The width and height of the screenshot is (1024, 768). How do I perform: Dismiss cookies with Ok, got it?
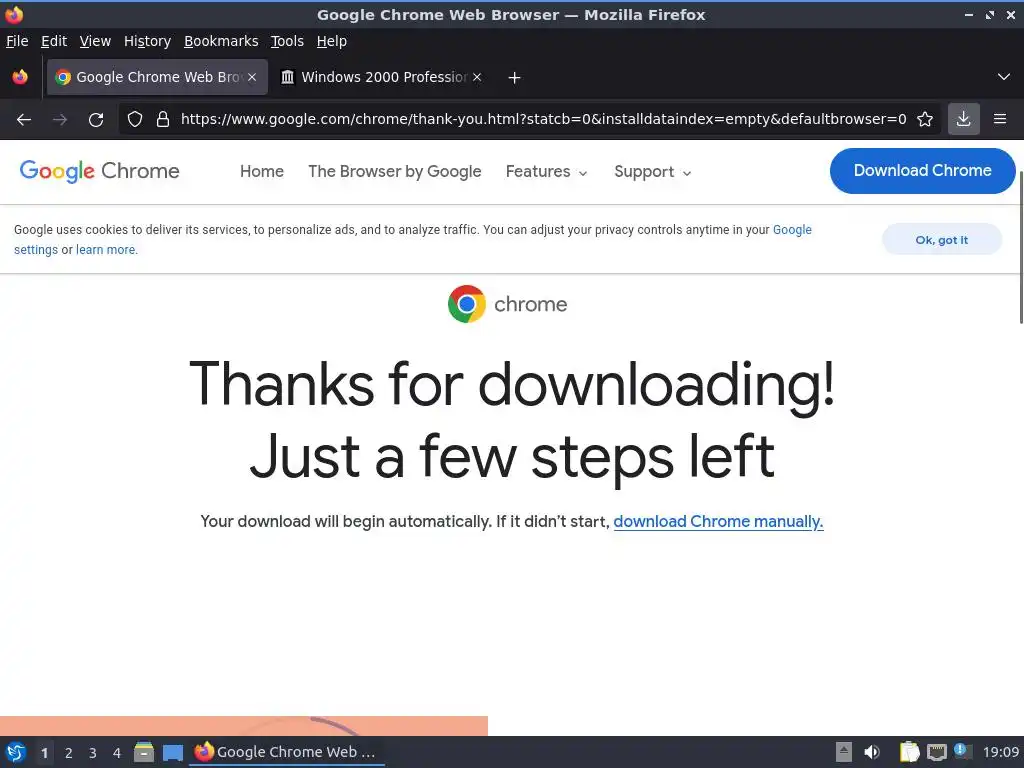point(941,240)
